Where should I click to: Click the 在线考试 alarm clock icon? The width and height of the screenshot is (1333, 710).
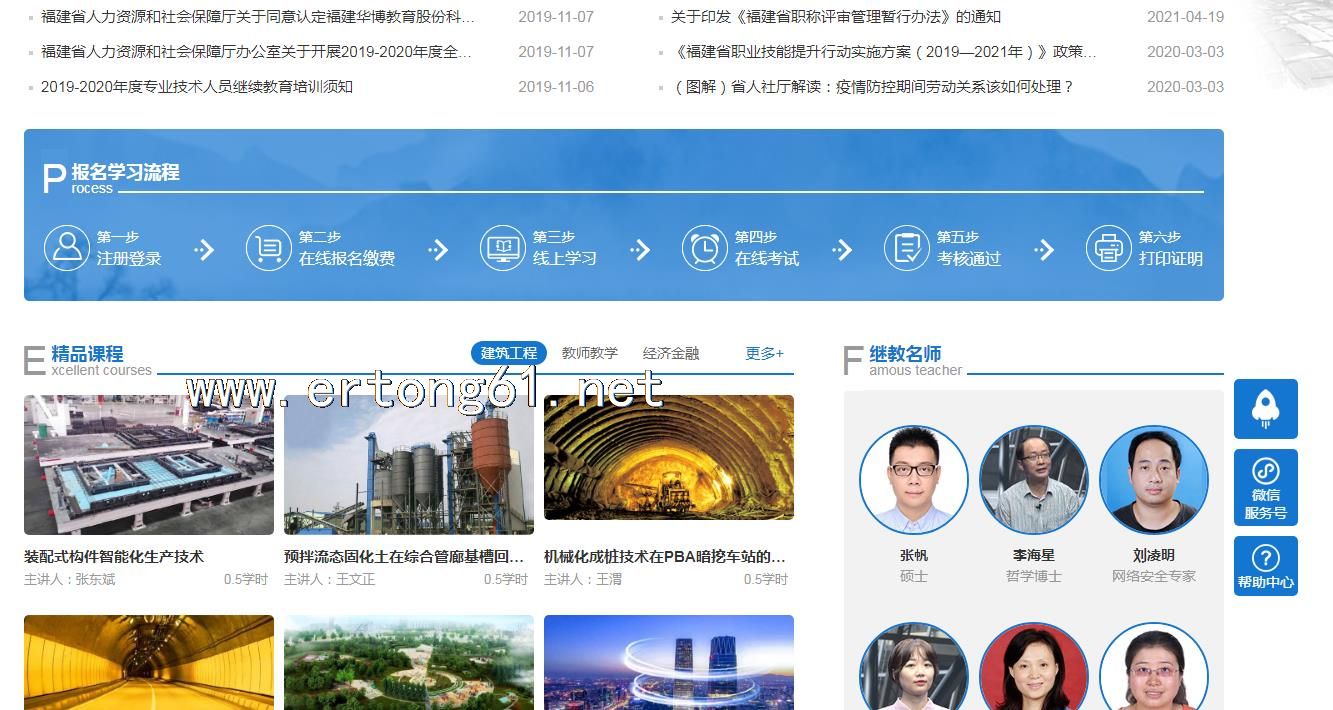tap(705, 248)
